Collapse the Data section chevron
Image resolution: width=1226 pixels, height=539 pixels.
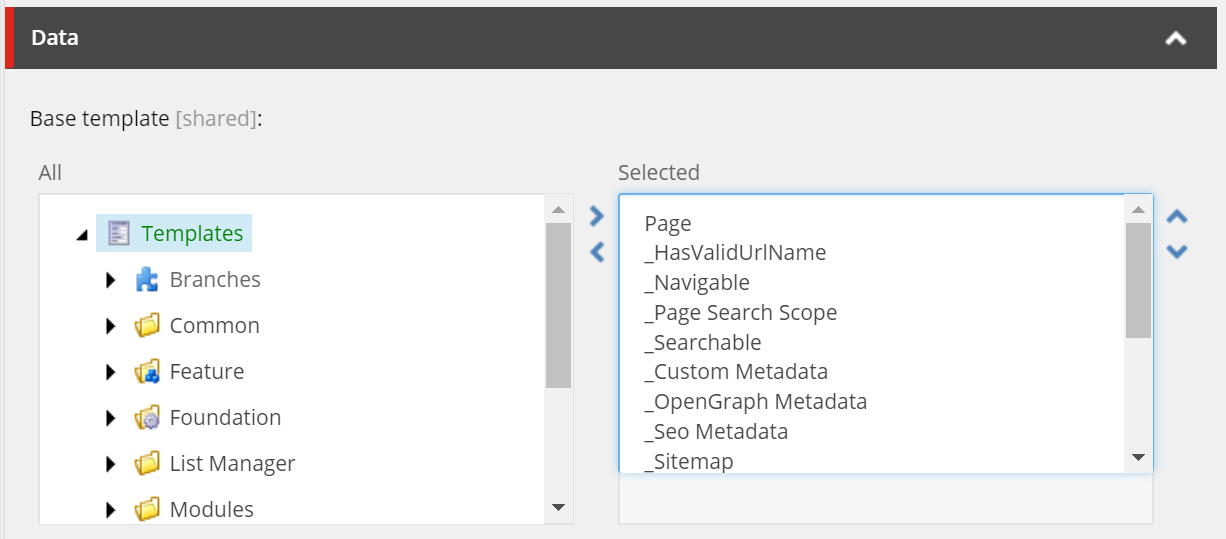pos(1176,39)
